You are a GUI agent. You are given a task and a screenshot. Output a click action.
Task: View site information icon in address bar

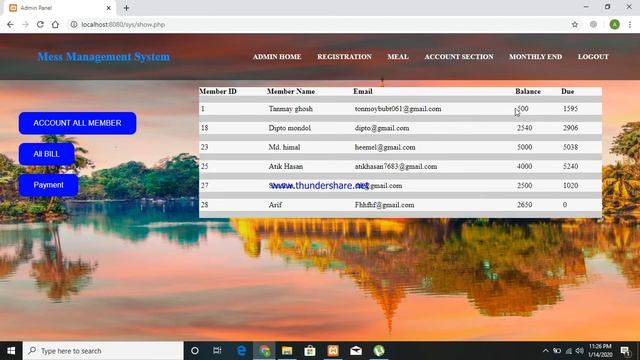[x=74, y=24]
